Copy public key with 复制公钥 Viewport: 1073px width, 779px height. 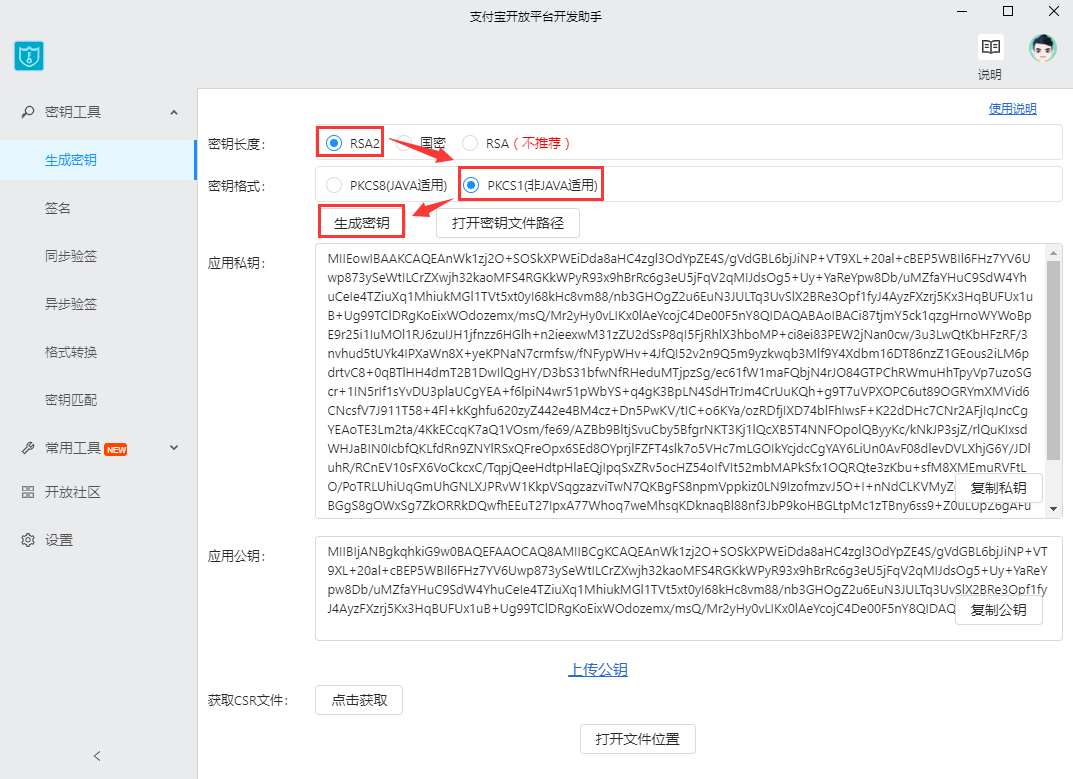click(x=998, y=610)
